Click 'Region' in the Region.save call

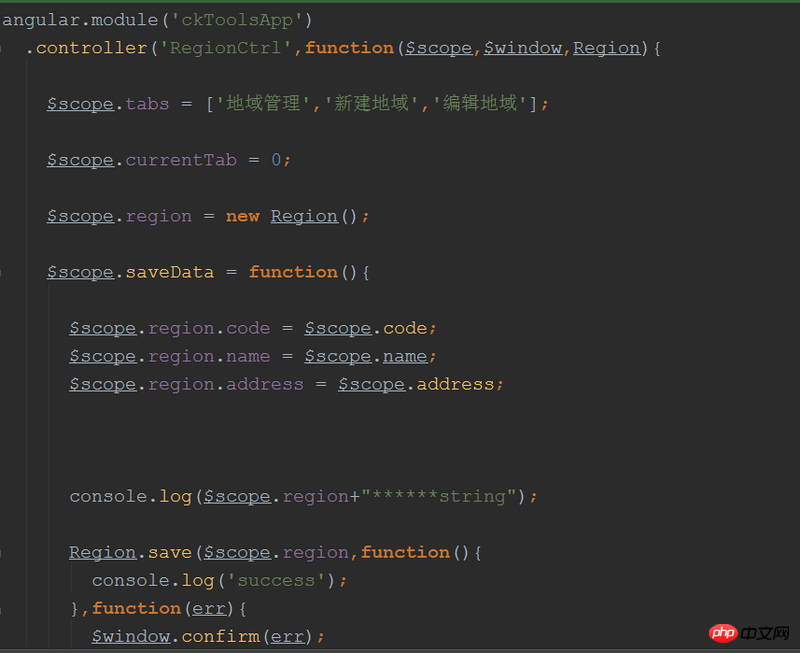click(x=103, y=553)
